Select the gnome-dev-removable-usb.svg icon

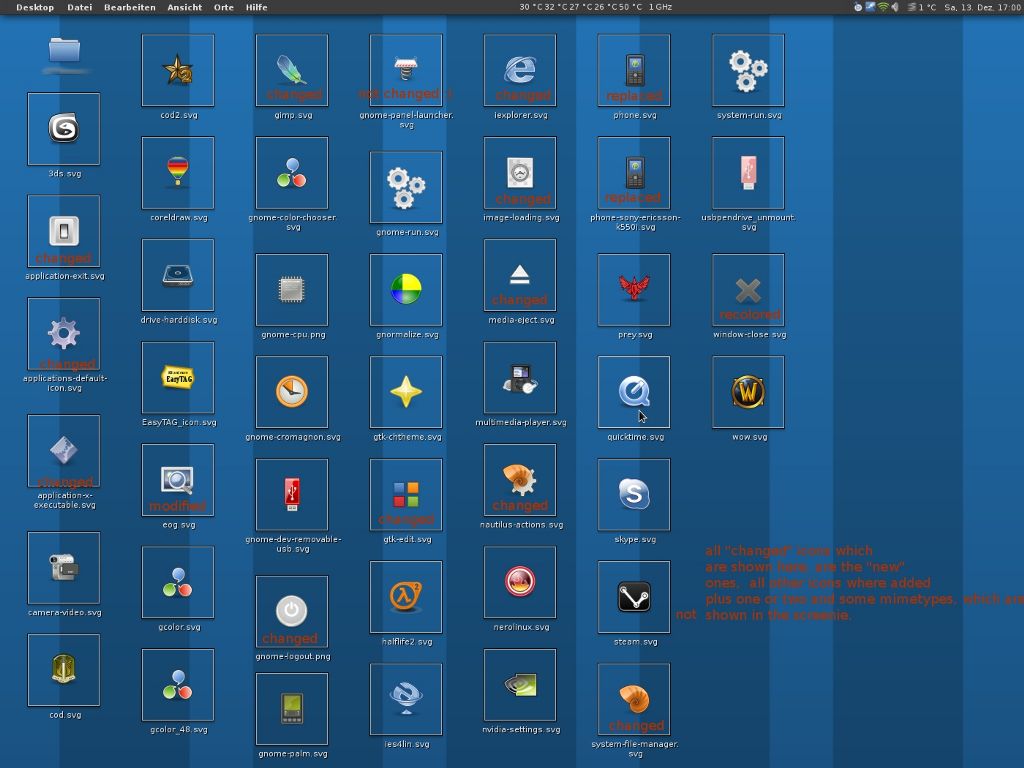coord(292,494)
